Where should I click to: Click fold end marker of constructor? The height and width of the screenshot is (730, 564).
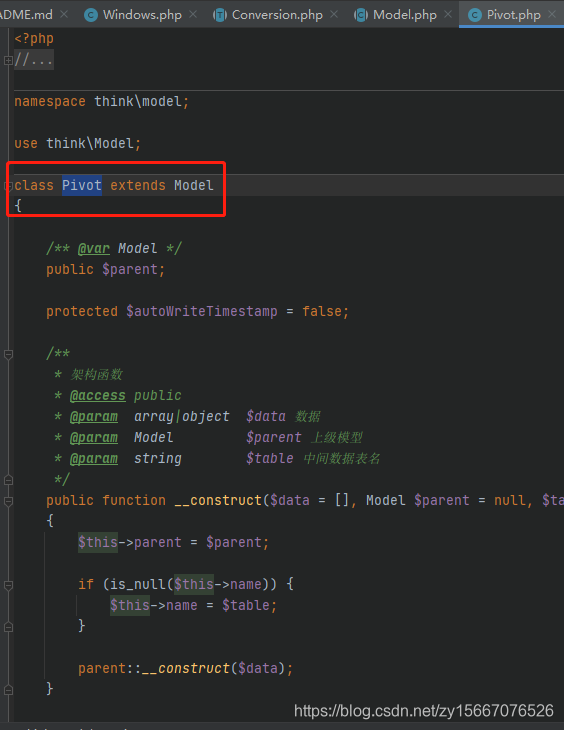[8, 689]
